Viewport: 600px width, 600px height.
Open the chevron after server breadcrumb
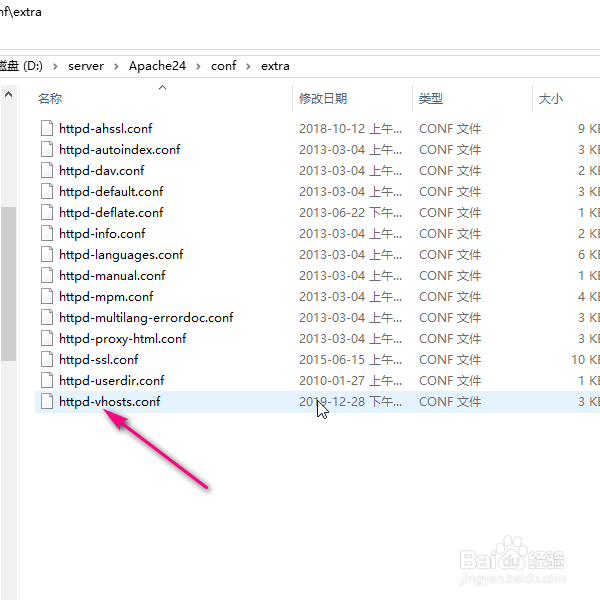[116, 67]
